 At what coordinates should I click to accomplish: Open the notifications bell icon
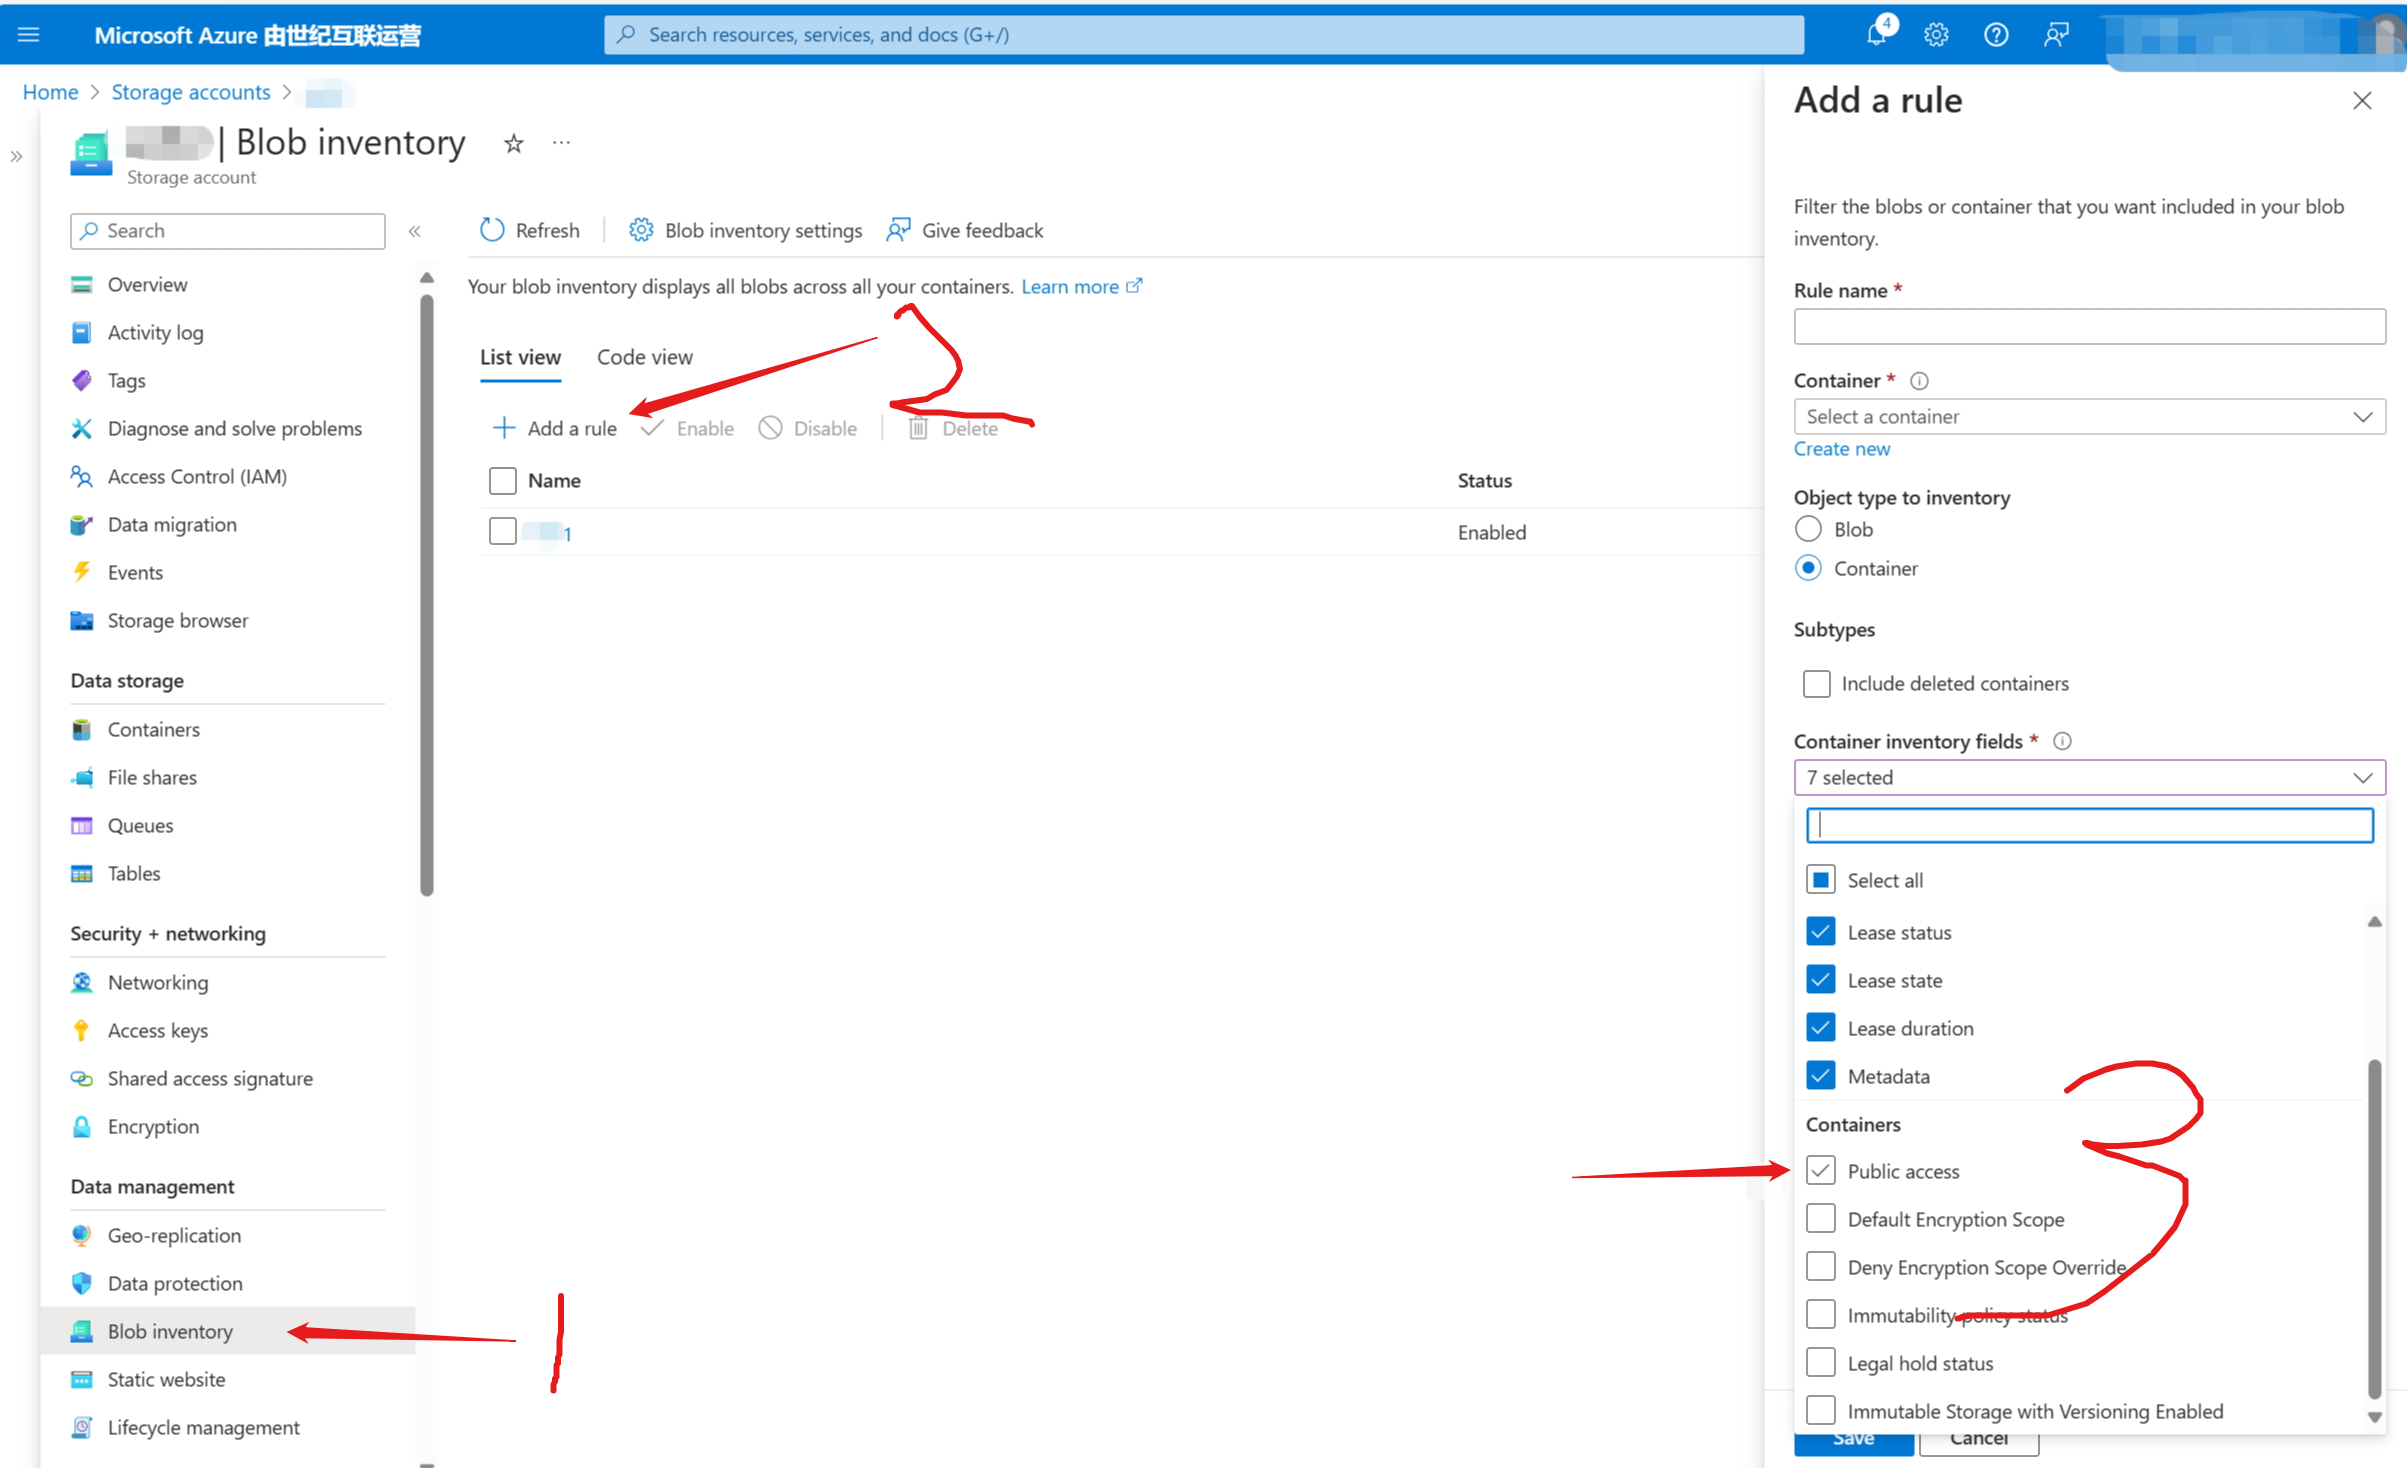click(1876, 35)
